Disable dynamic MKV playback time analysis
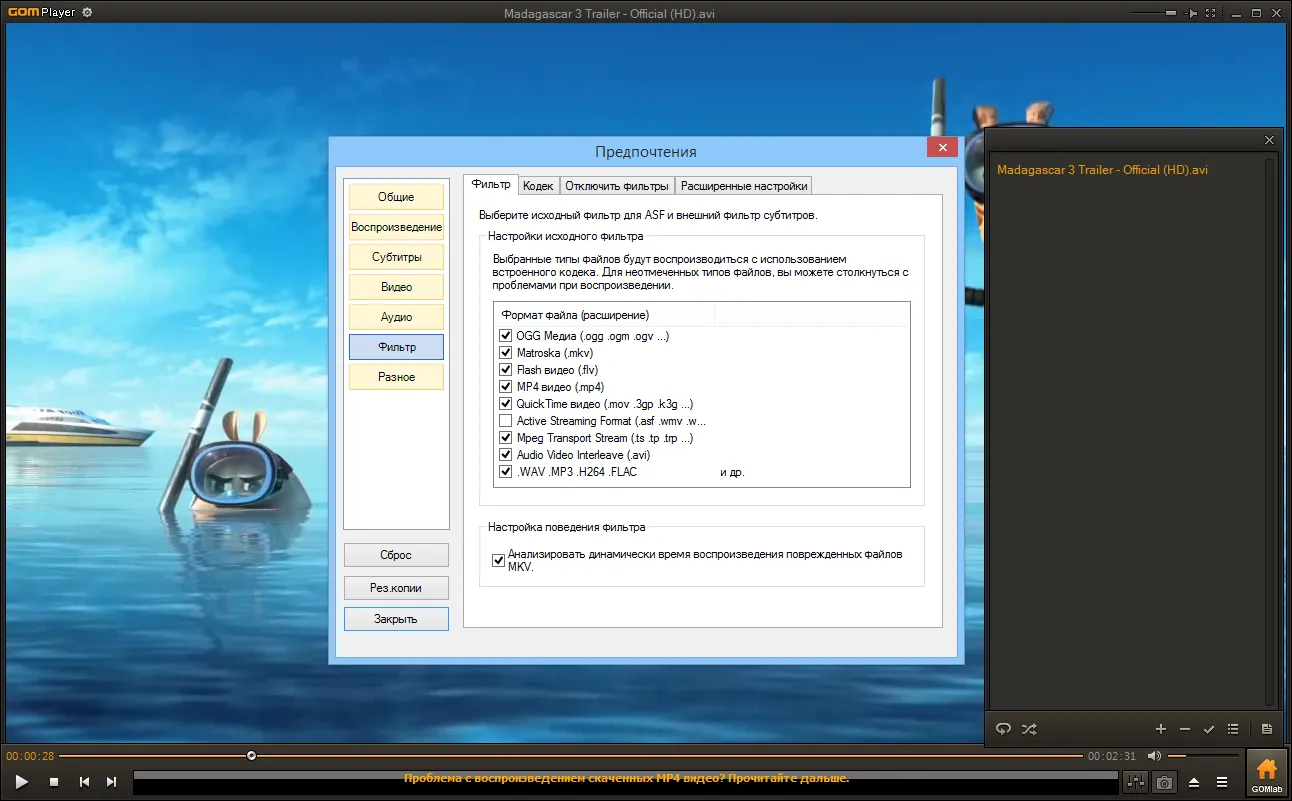The height and width of the screenshot is (801, 1292). pos(499,560)
